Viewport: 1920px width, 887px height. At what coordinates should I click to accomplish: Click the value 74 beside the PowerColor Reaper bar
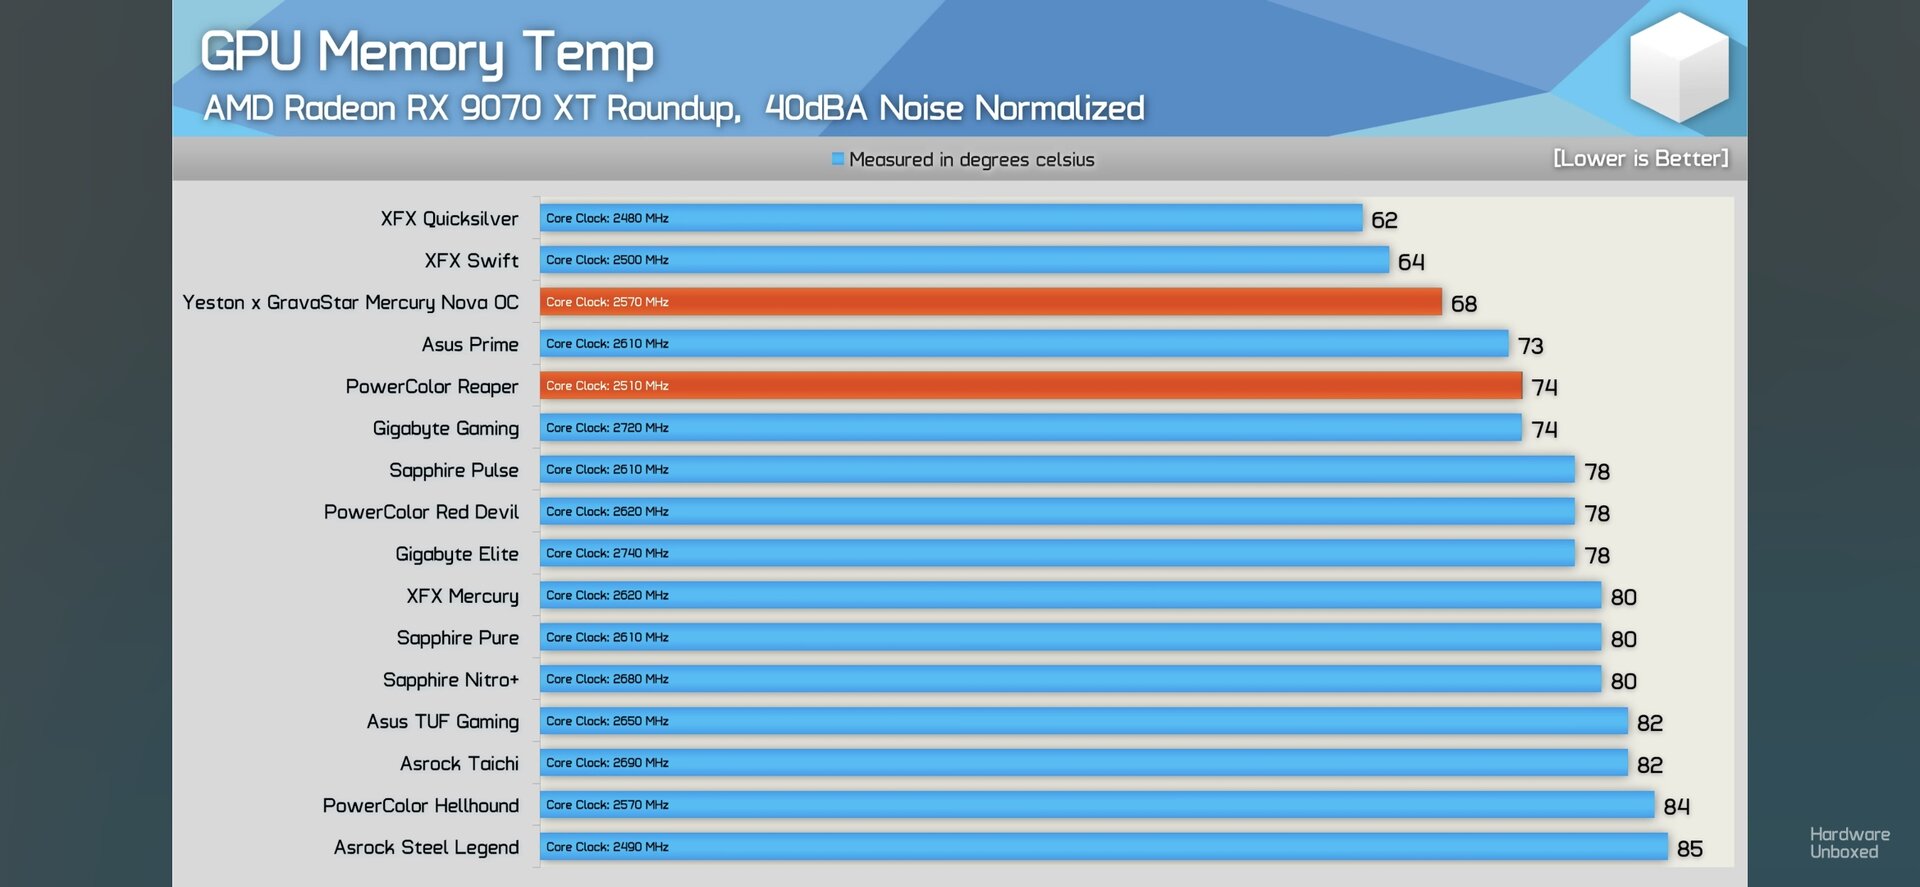point(1544,387)
